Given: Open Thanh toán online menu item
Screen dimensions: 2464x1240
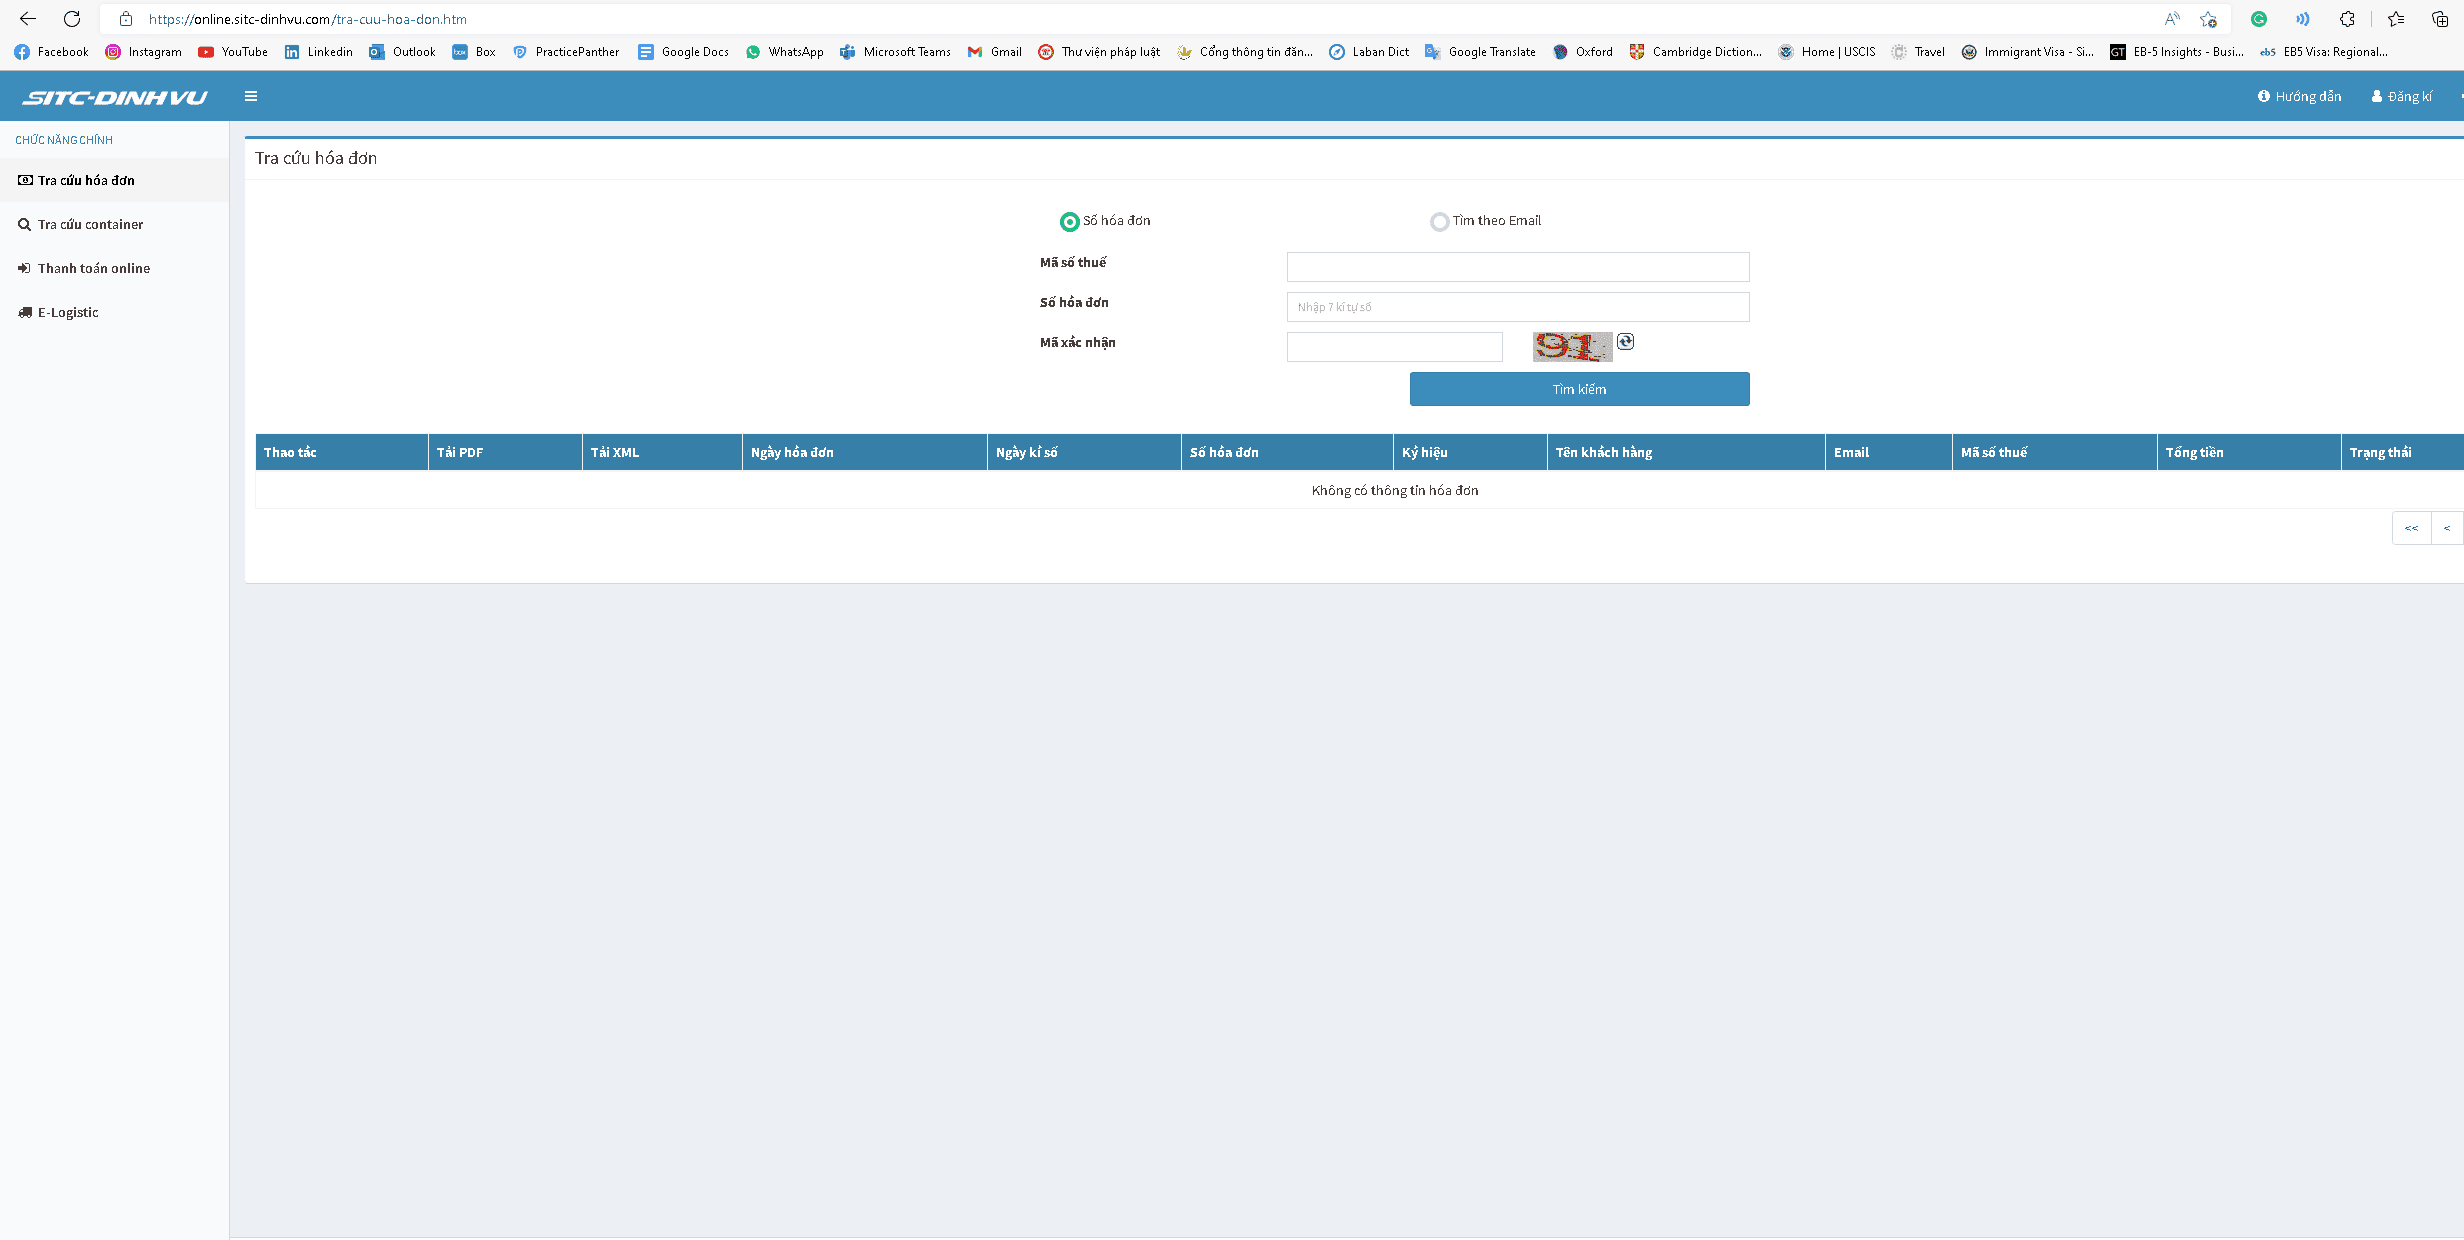Looking at the screenshot, I should coord(93,268).
